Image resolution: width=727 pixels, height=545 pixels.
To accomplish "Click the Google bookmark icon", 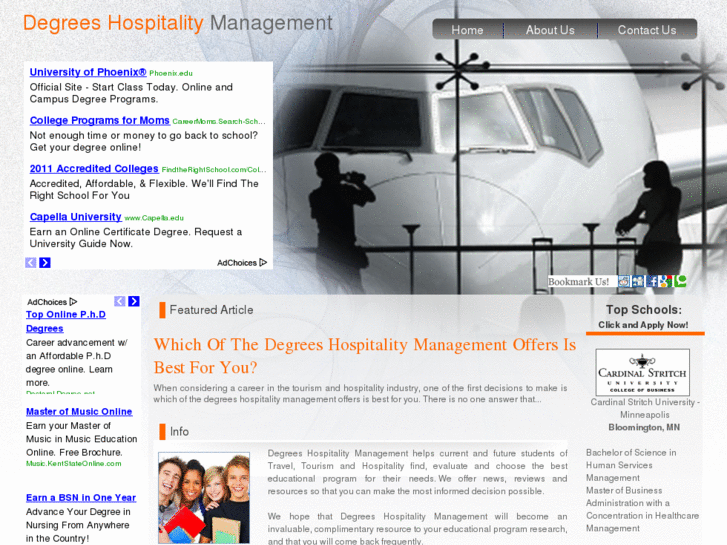I will pyautogui.click(x=666, y=281).
